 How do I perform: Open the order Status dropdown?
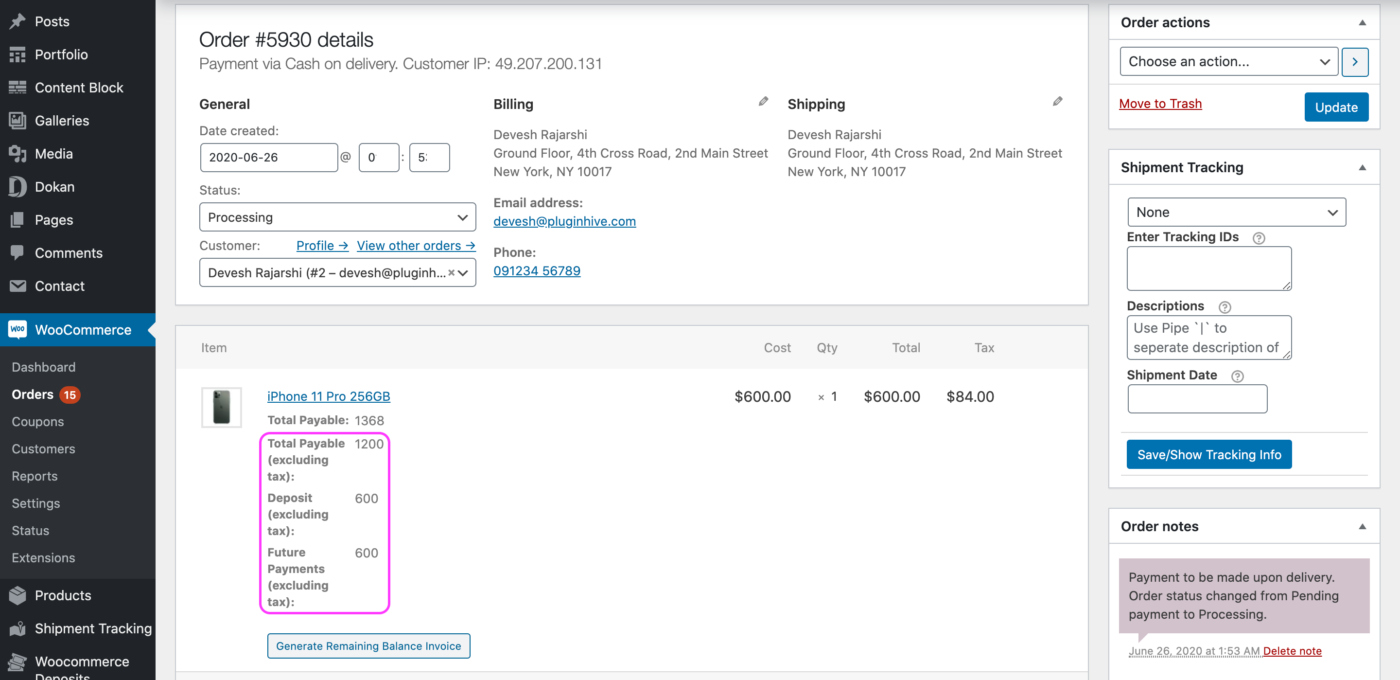tap(338, 217)
